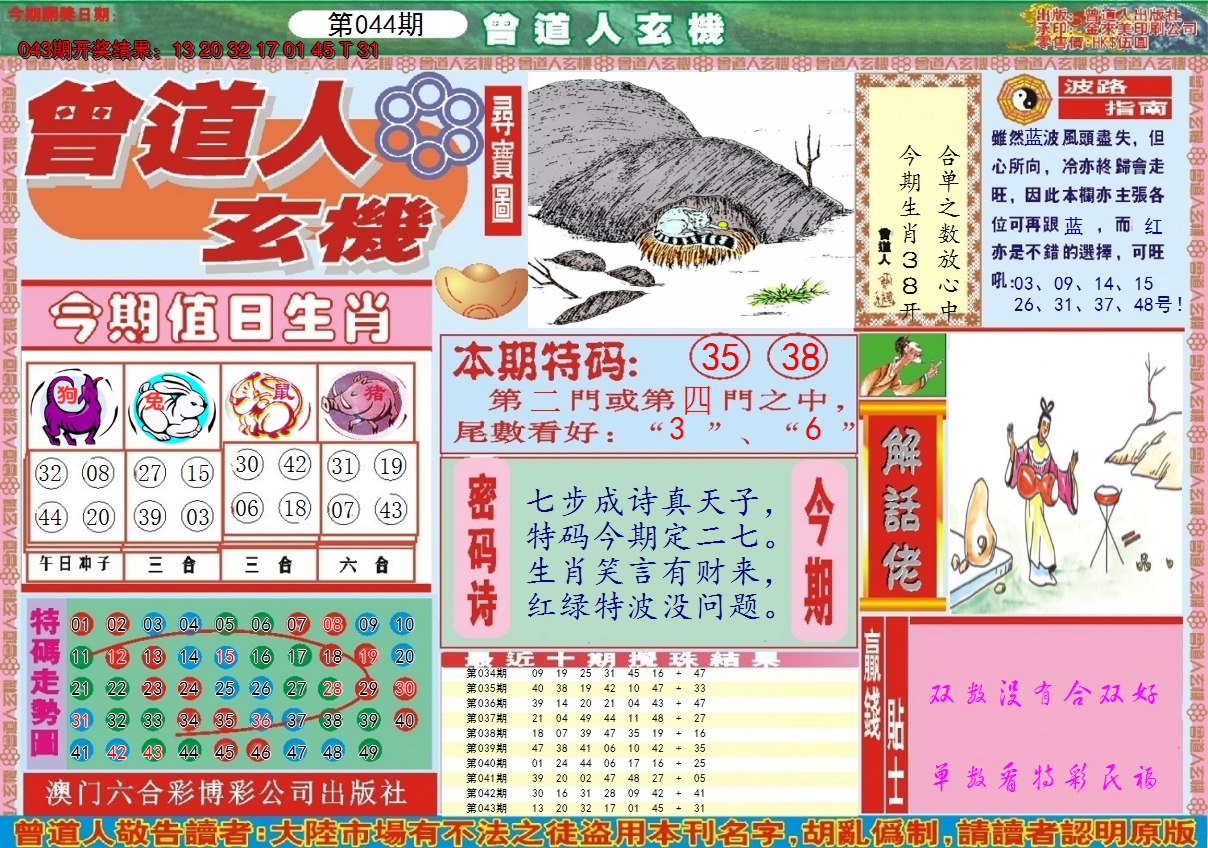Click the purple dog zodiac icon

[x=75, y=407]
